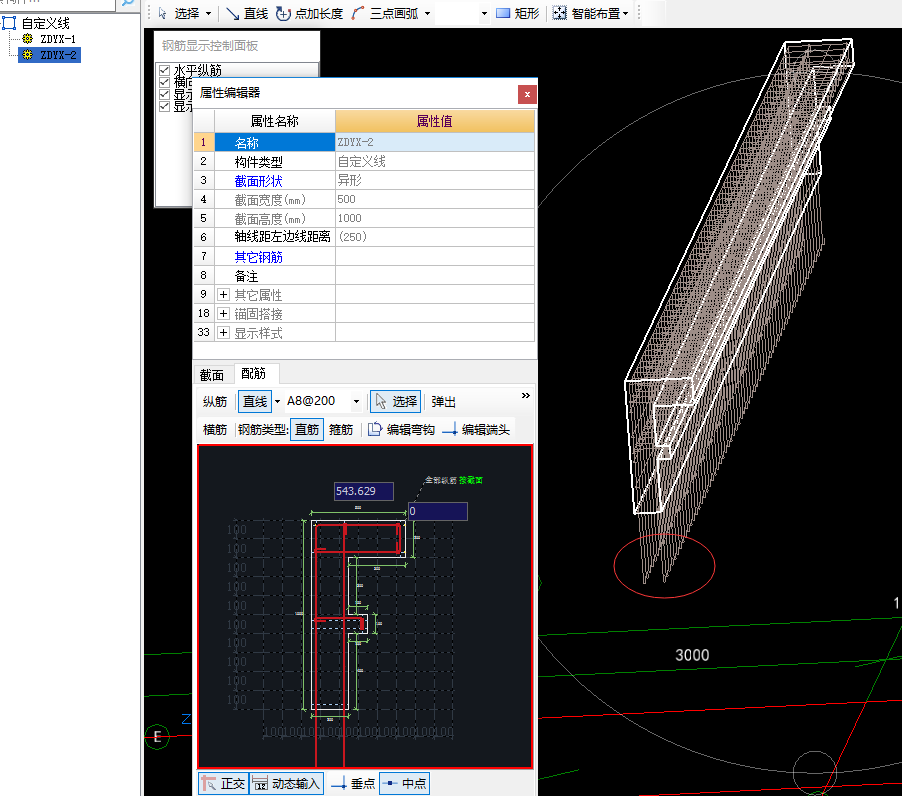Screen dimensions: 902x796
Task: Expand the 锚固搭接 property group
Action: pyautogui.click(x=224, y=314)
